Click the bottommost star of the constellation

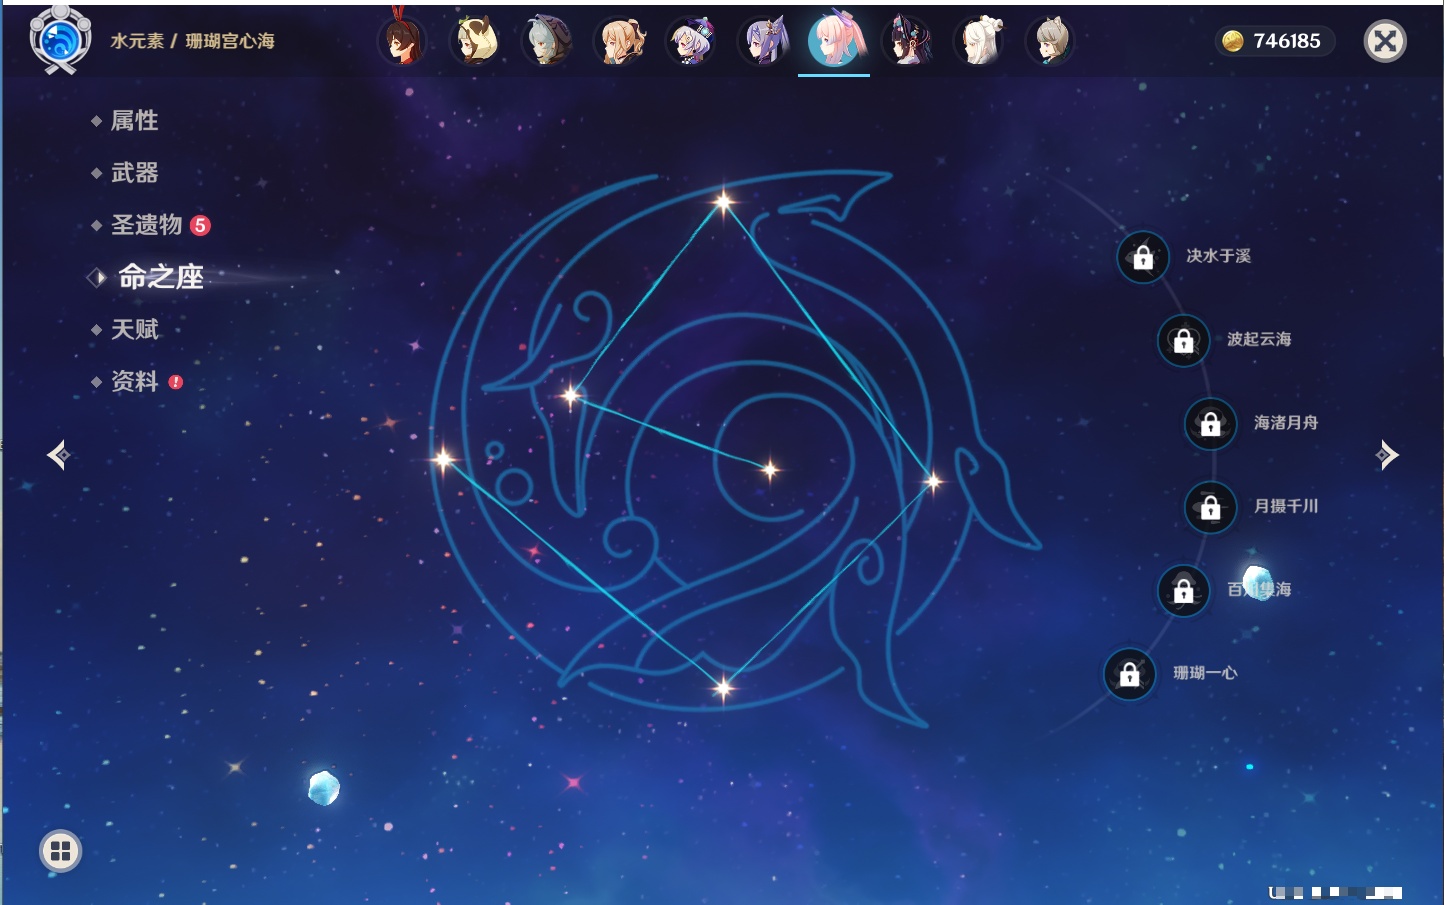click(x=723, y=687)
